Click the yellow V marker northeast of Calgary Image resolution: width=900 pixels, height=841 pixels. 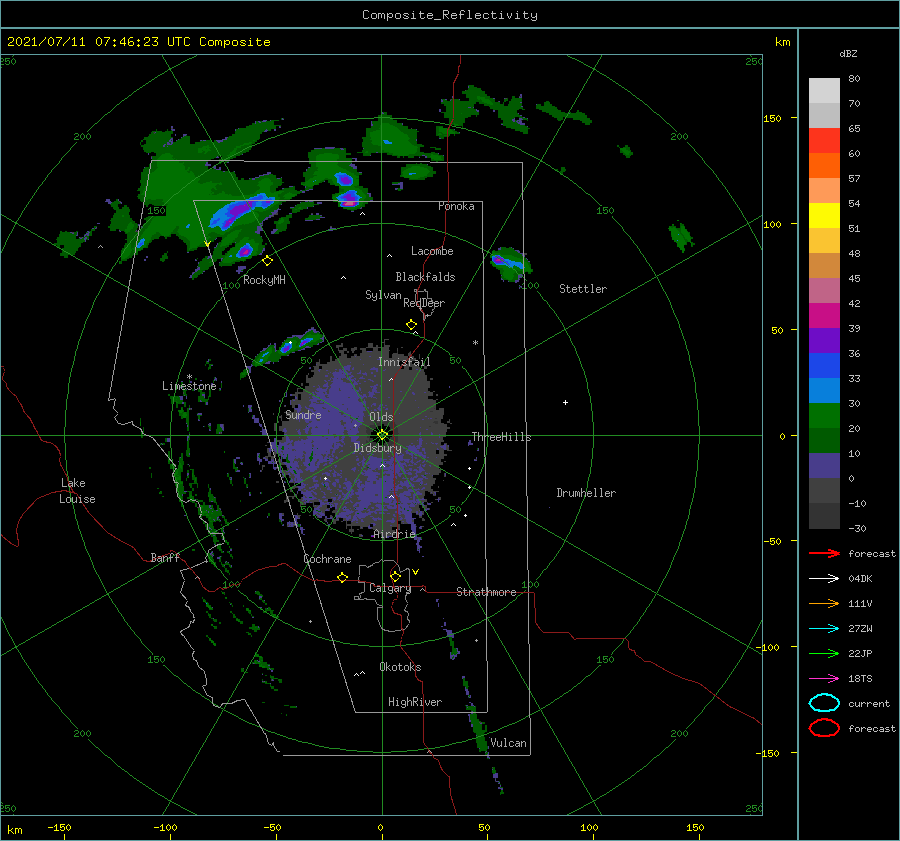pos(415,572)
